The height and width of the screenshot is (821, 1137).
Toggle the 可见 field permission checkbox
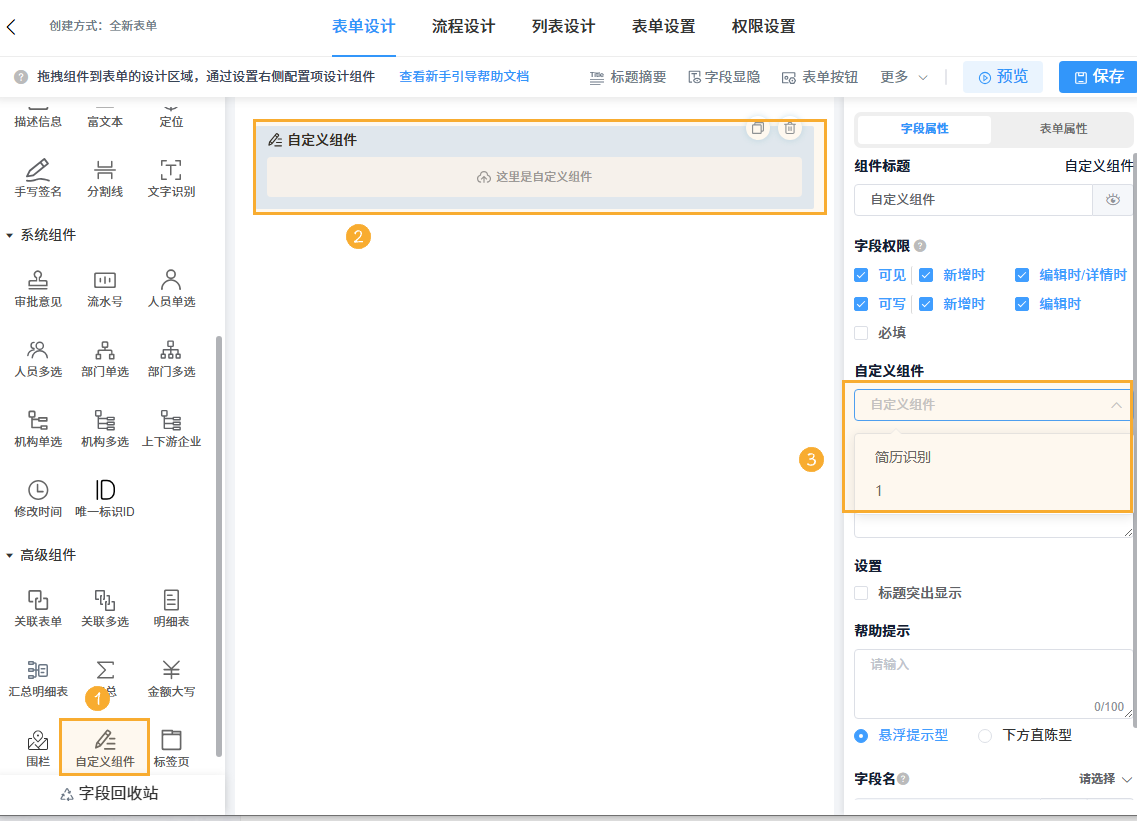pos(860,275)
